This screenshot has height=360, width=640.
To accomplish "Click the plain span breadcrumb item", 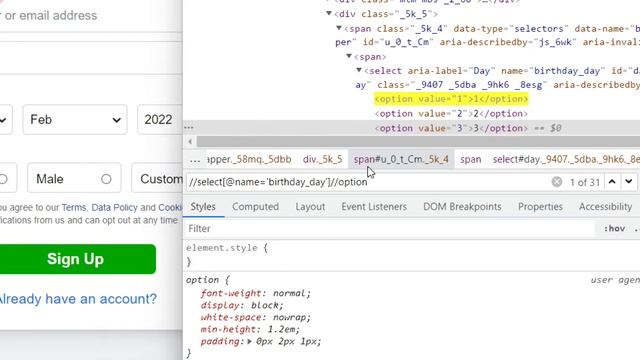I will click(471, 160).
